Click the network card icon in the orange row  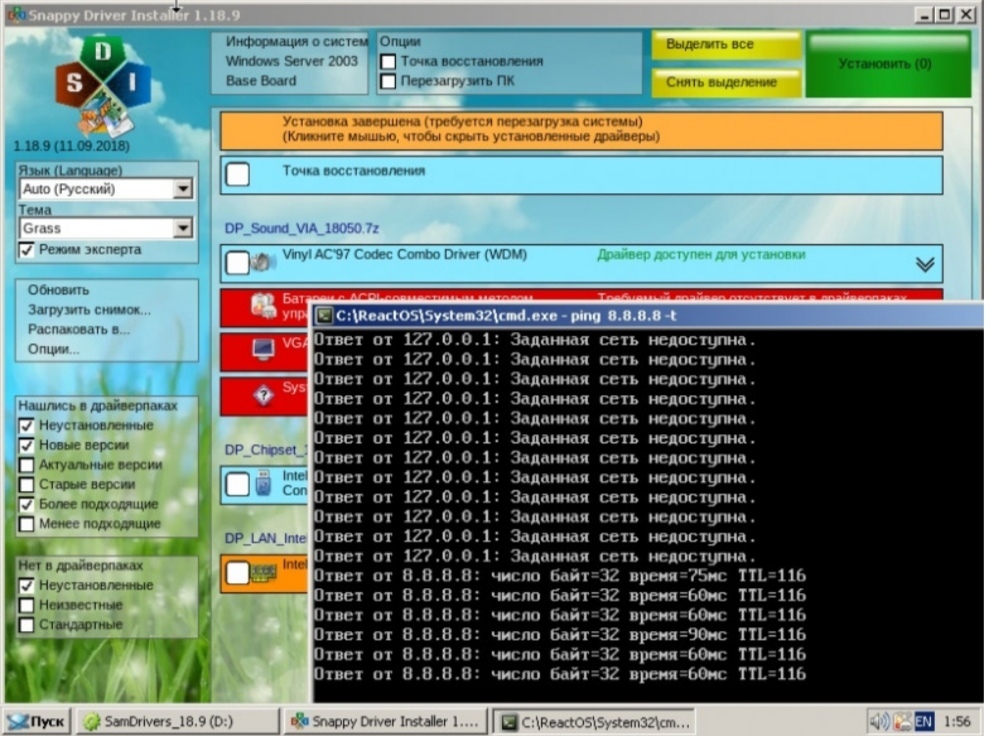(x=263, y=573)
